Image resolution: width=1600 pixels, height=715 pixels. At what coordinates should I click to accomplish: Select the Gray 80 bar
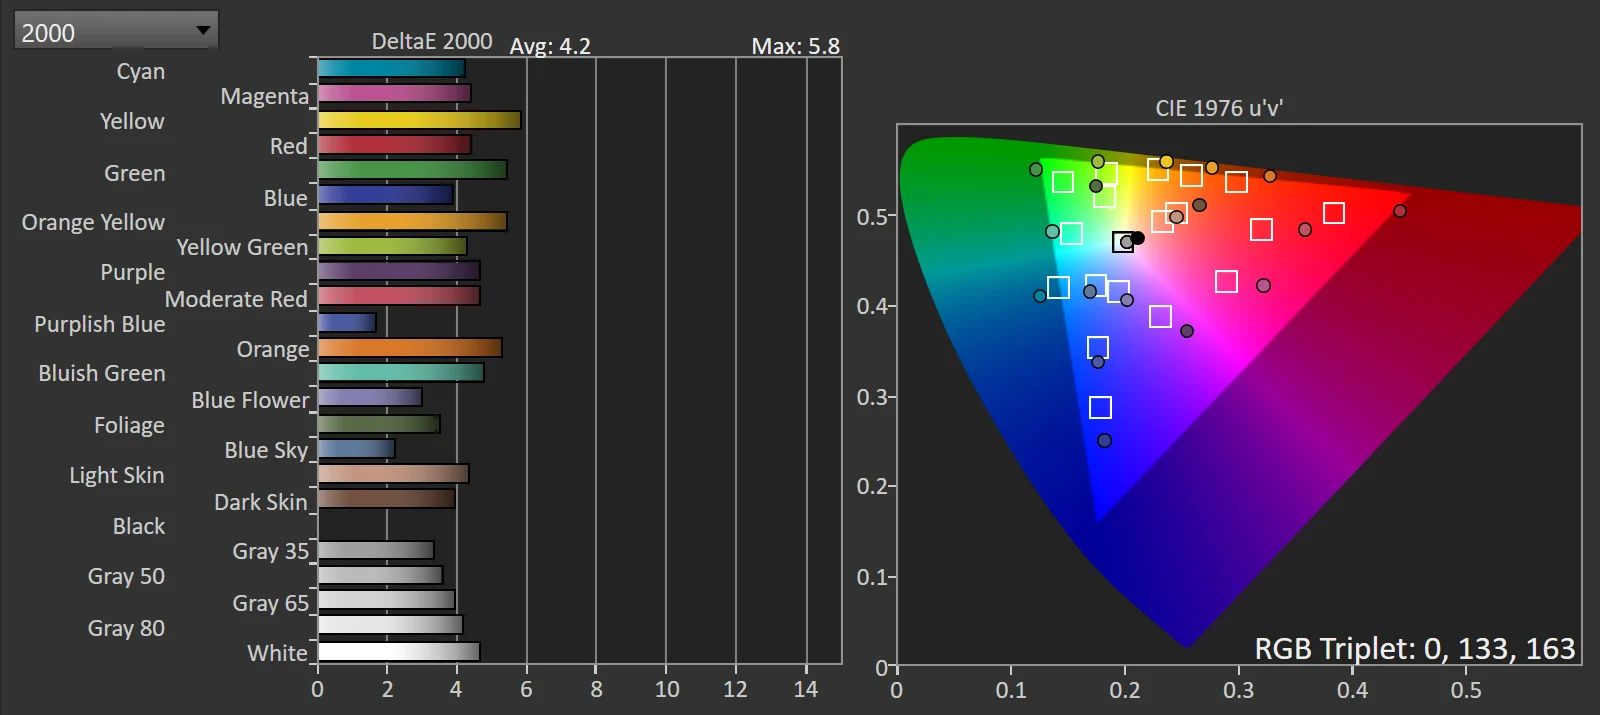pos(390,625)
